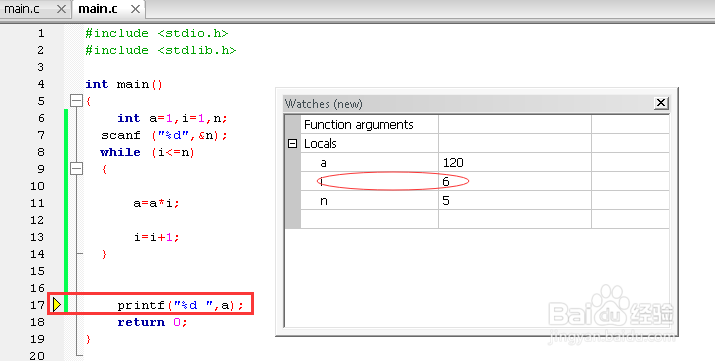Click the value 5 of variable n
This screenshot has width=715, height=361.
point(446,201)
